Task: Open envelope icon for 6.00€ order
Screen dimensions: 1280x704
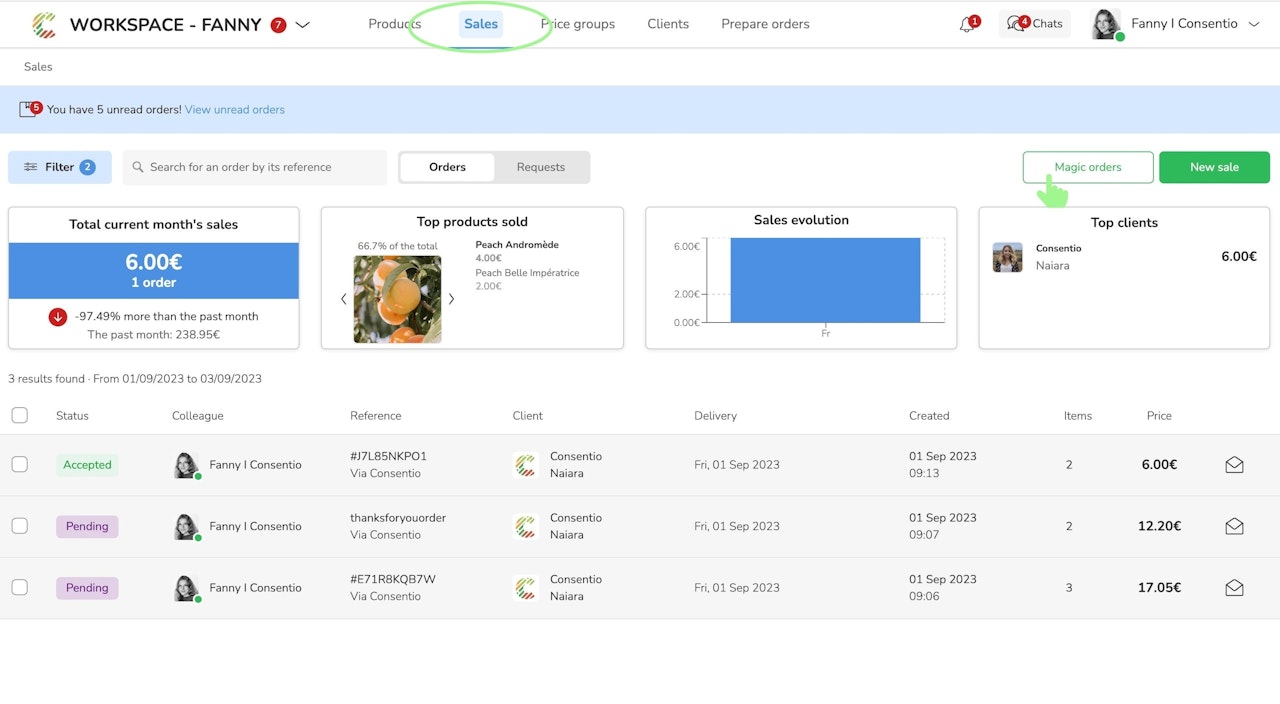Action: pyautogui.click(x=1234, y=465)
